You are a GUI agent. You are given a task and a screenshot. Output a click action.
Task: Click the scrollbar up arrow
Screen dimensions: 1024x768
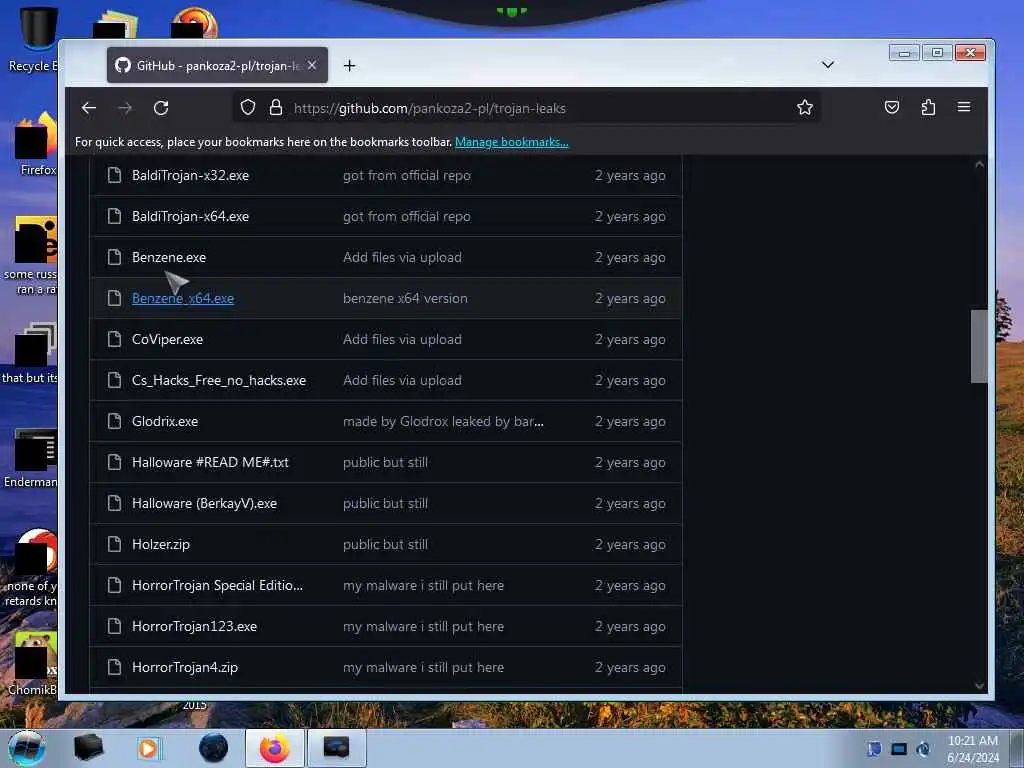(979, 165)
